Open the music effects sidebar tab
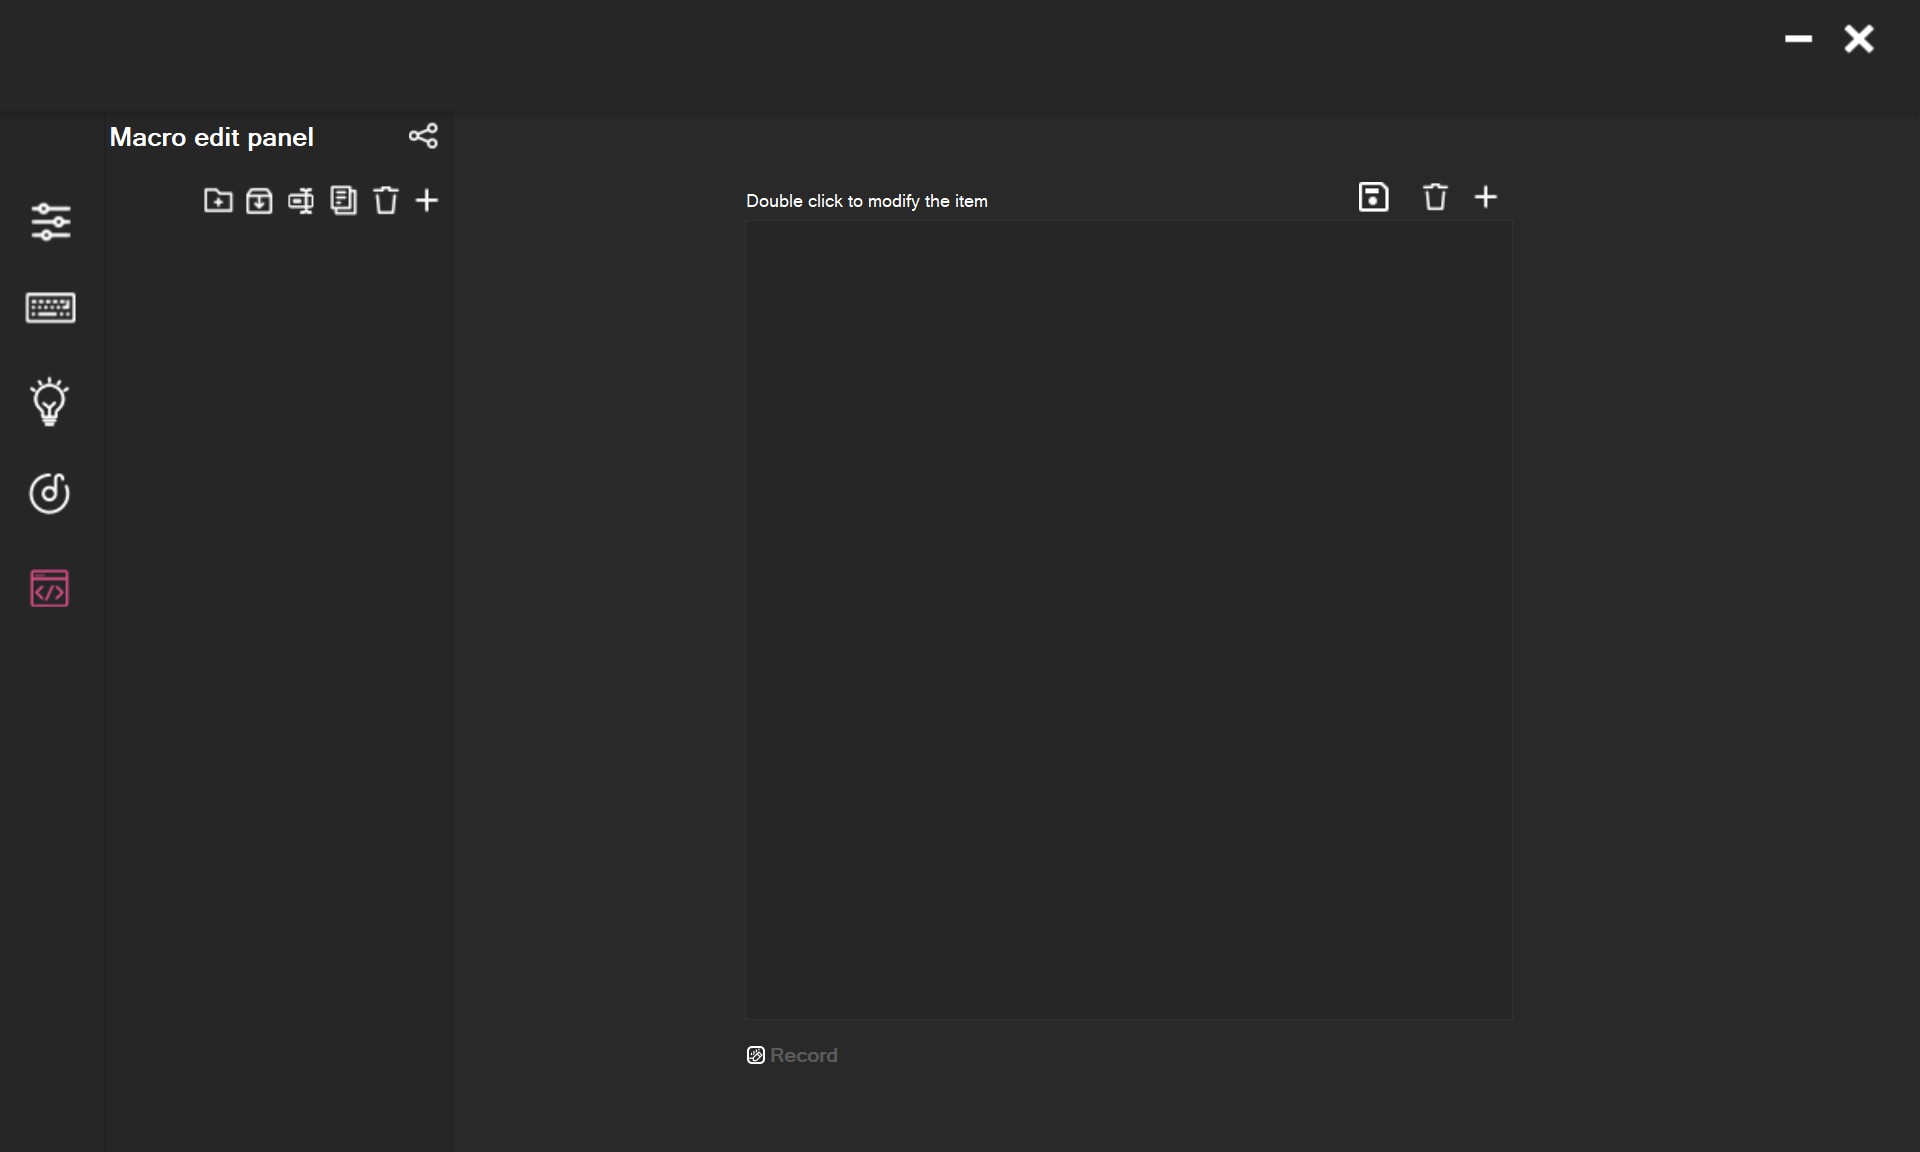This screenshot has height=1152, width=1920. pyautogui.click(x=50, y=493)
